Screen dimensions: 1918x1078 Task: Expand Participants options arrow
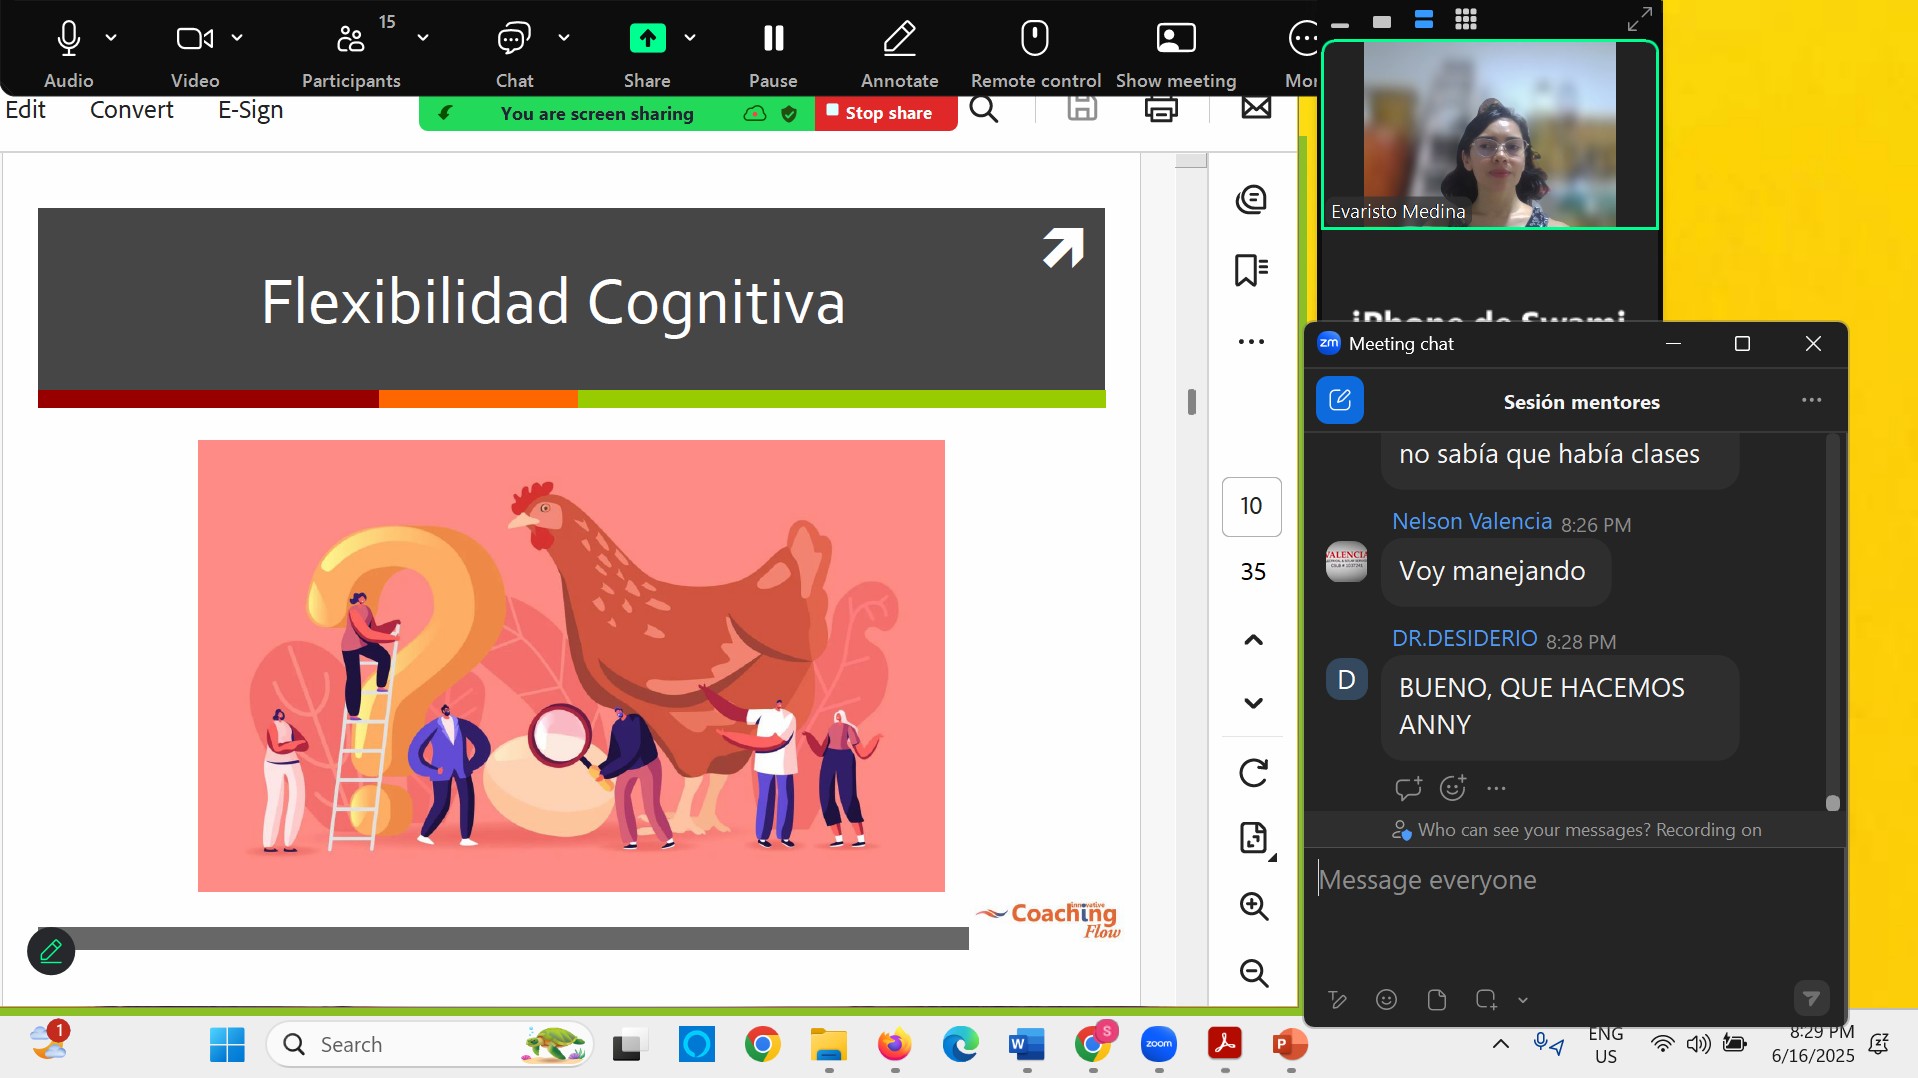click(x=423, y=38)
